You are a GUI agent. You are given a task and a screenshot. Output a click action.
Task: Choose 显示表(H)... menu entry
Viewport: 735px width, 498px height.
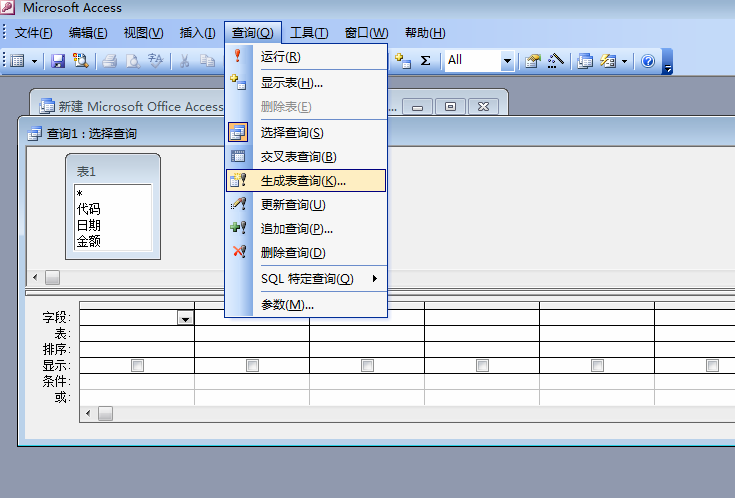coord(306,83)
